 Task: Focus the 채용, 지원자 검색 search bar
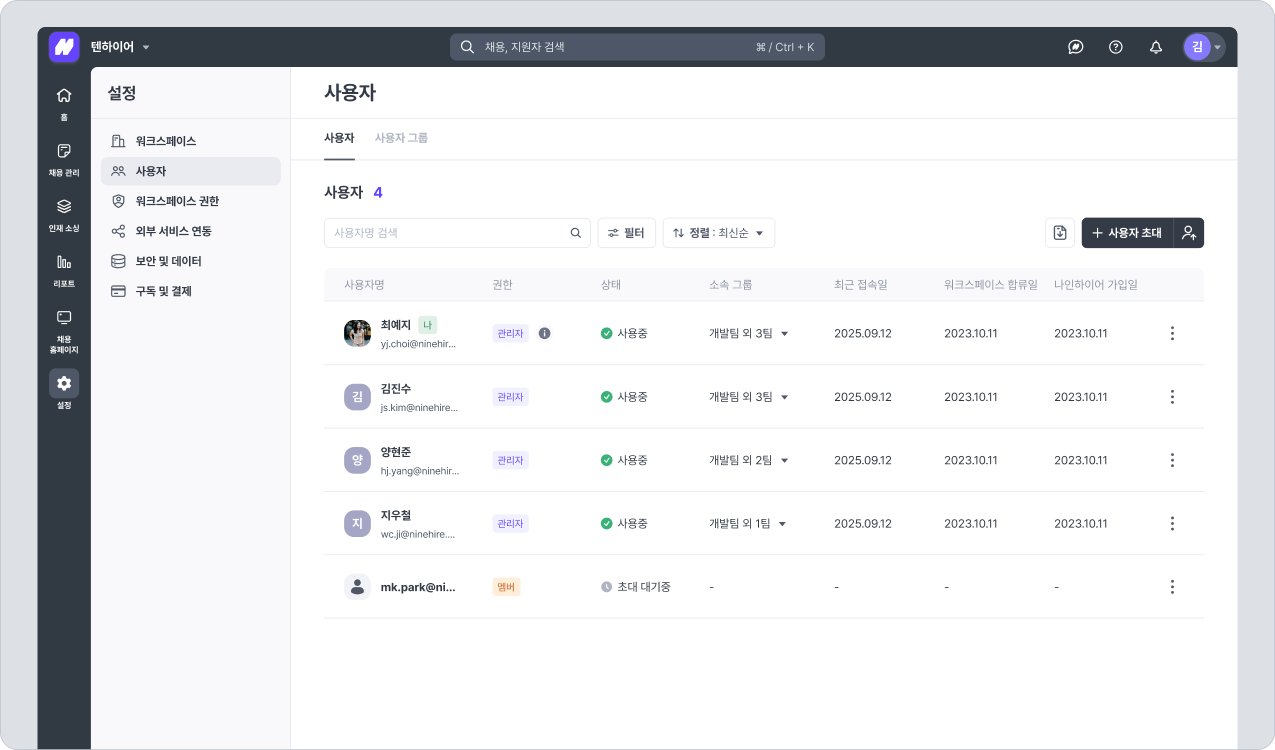(637, 47)
